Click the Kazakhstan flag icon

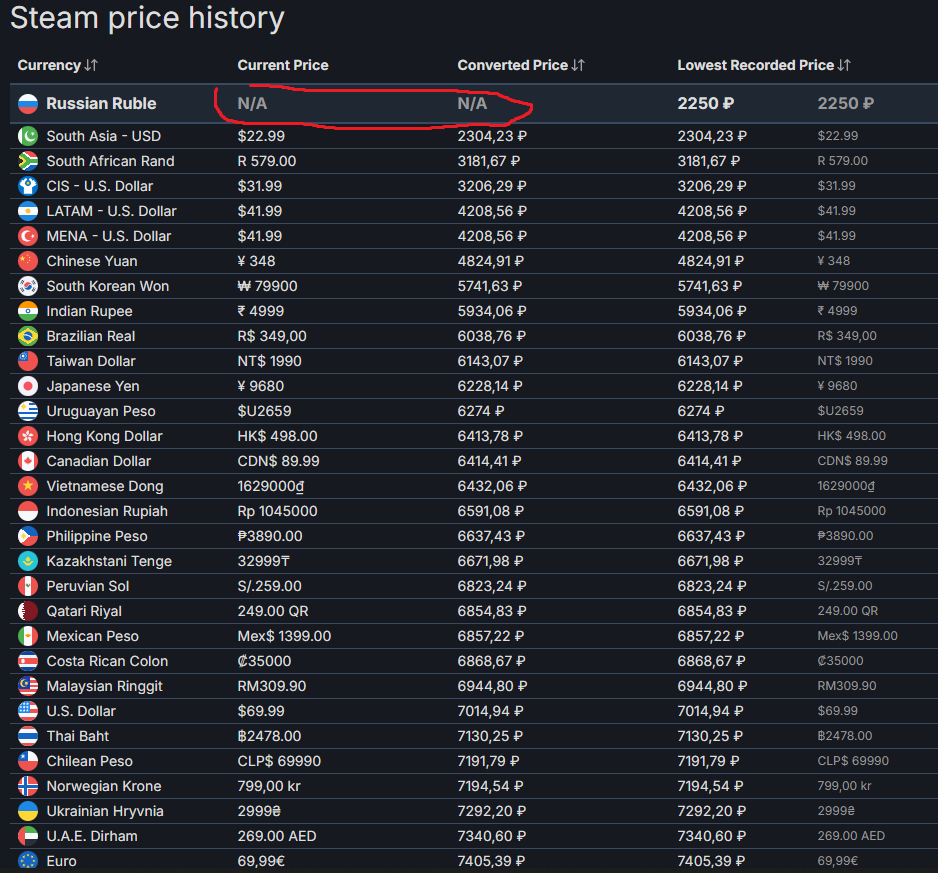click(x=28, y=561)
